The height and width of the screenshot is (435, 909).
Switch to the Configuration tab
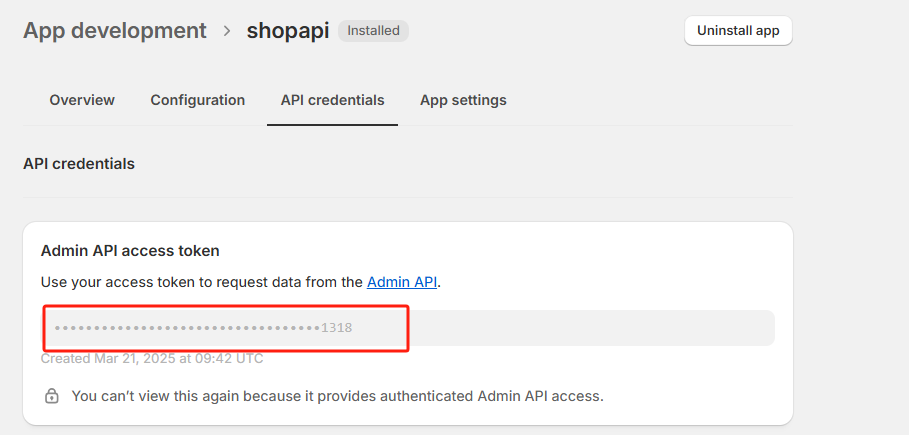click(x=198, y=100)
